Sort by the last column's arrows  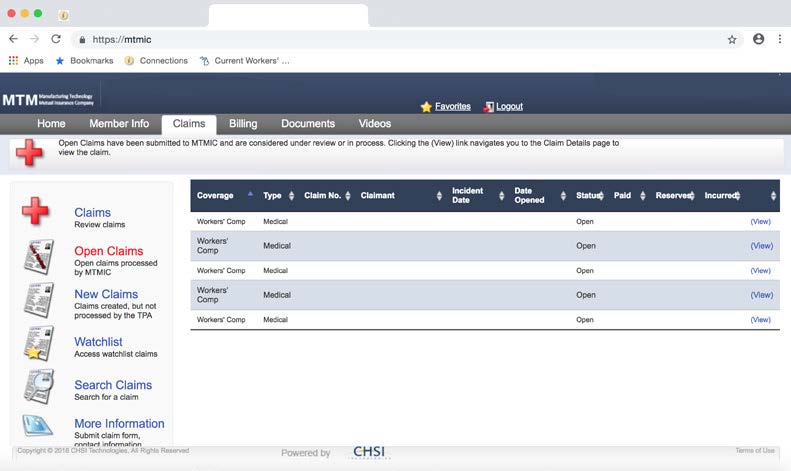click(773, 196)
